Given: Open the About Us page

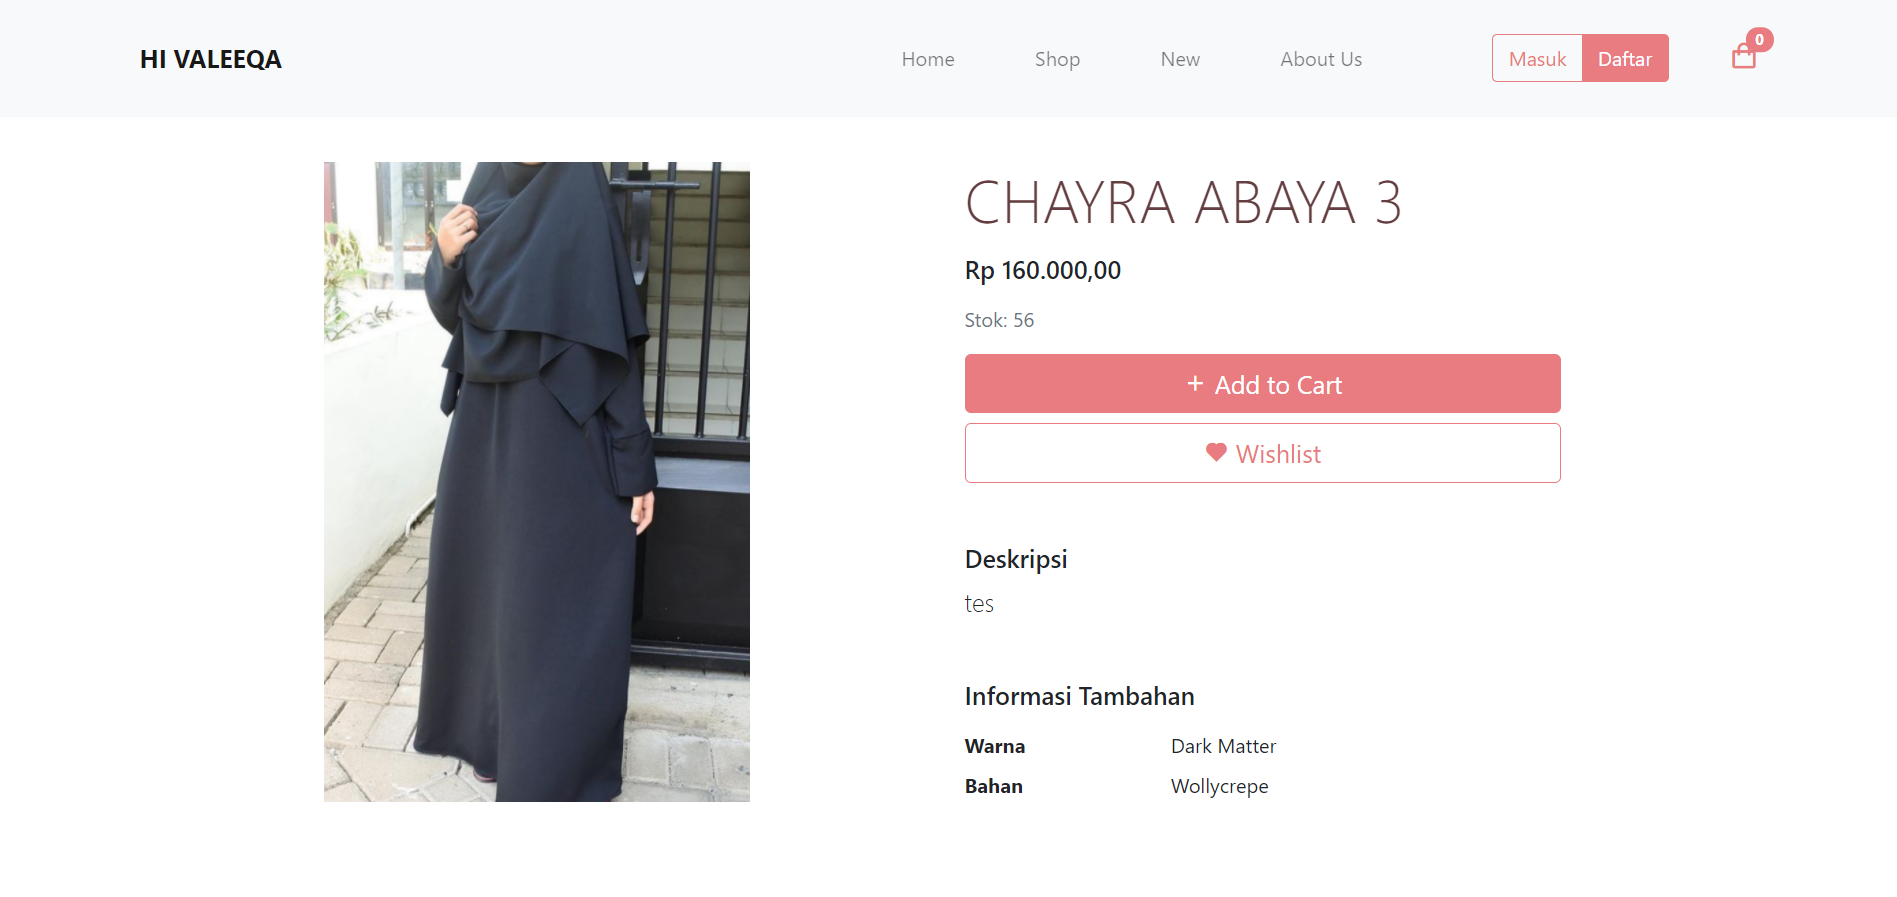Looking at the screenshot, I should point(1321,59).
